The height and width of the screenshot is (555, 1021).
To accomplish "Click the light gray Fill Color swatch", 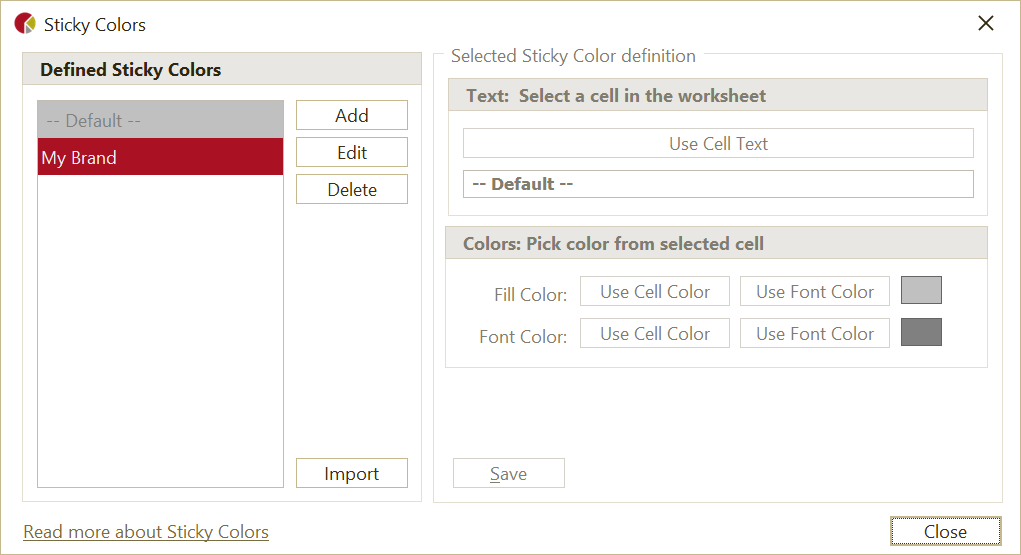I will (x=921, y=290).
